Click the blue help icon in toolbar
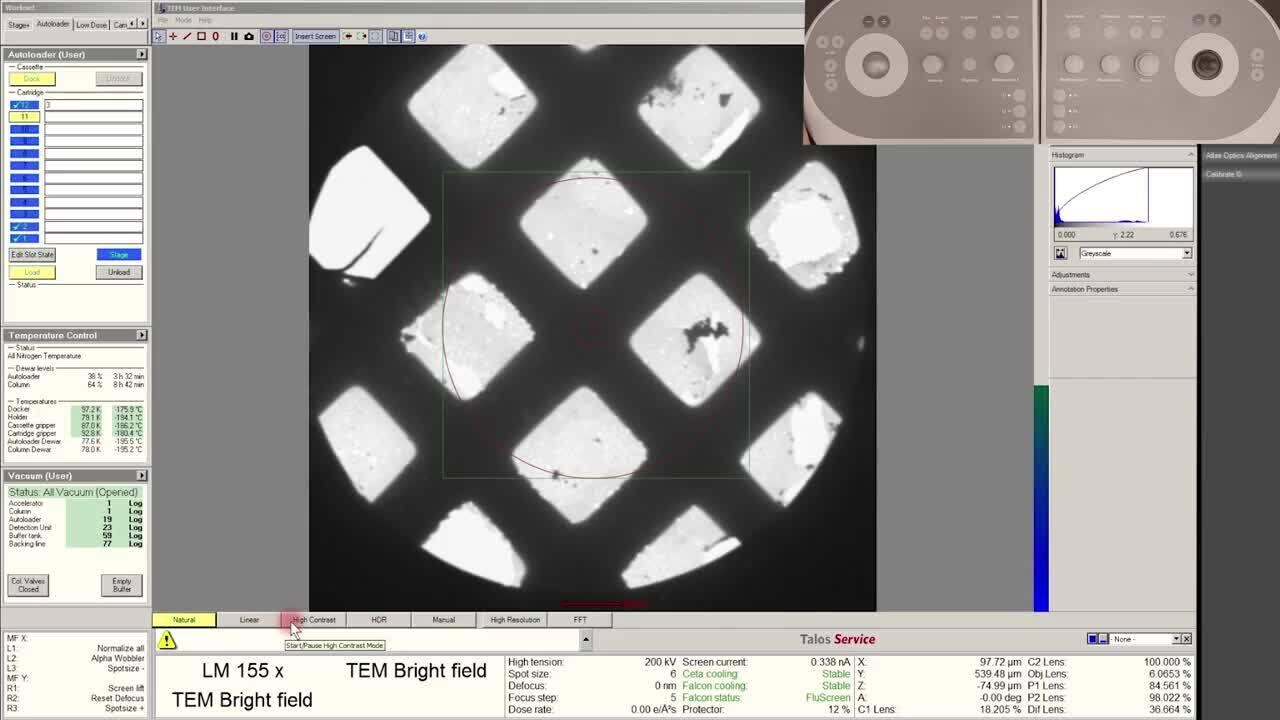1280x720 pixels. (x=422, y=36)
